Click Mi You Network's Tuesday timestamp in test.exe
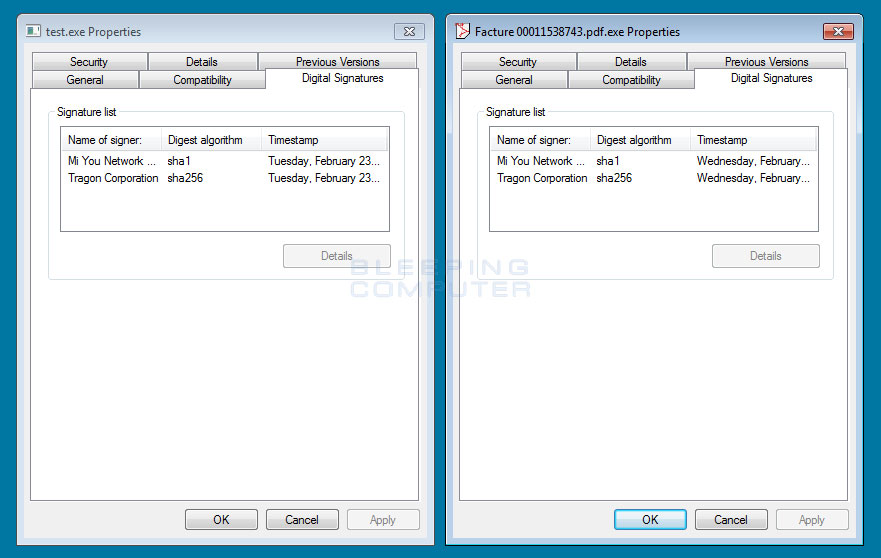 [324, 161]
